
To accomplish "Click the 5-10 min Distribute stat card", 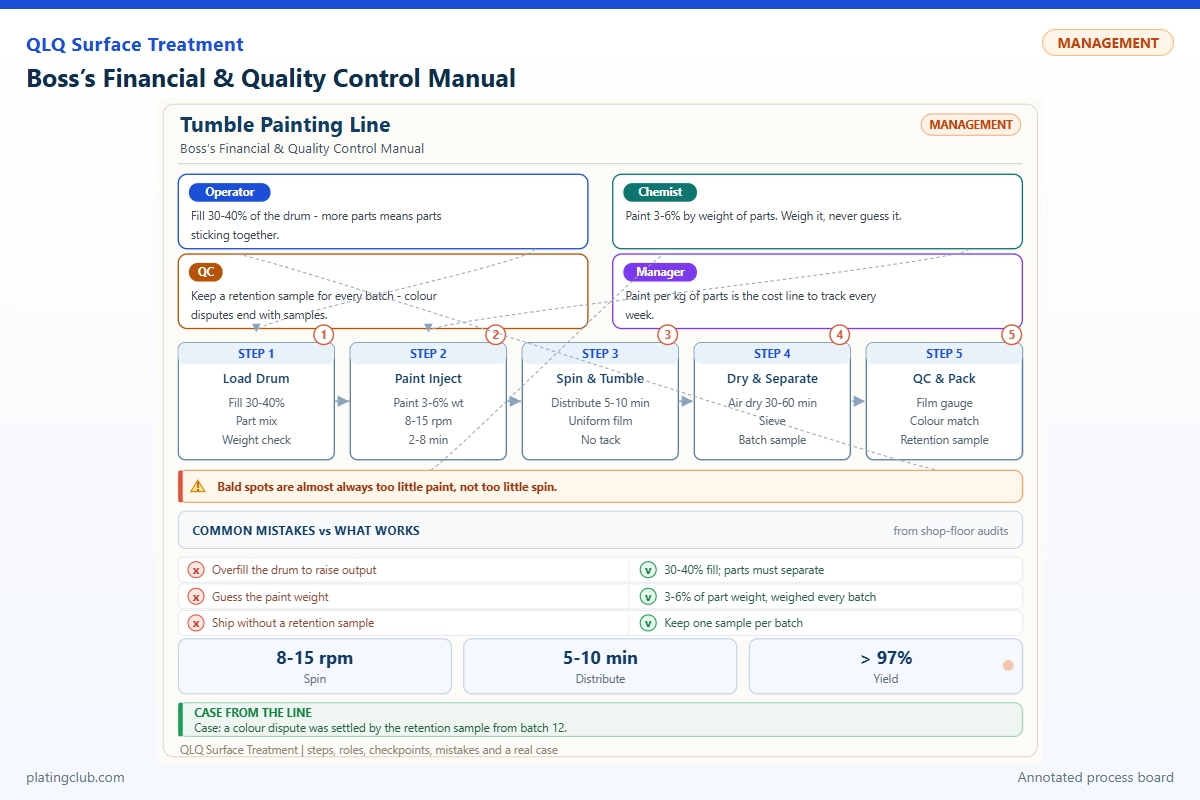I will click(600, 667).
